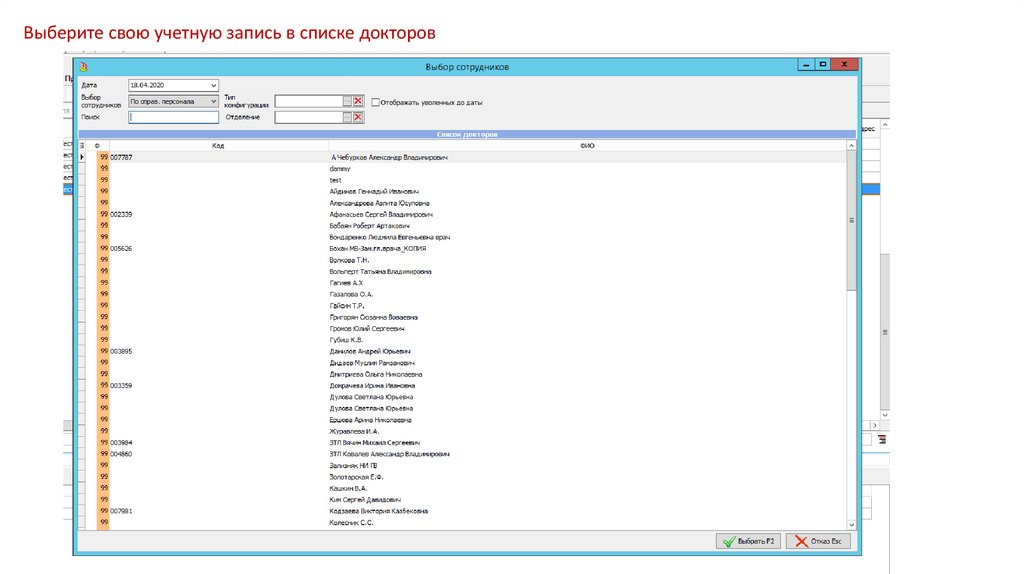Select Волкова Т.Н. in the list
1024x574 pixels.
(349, 260)
